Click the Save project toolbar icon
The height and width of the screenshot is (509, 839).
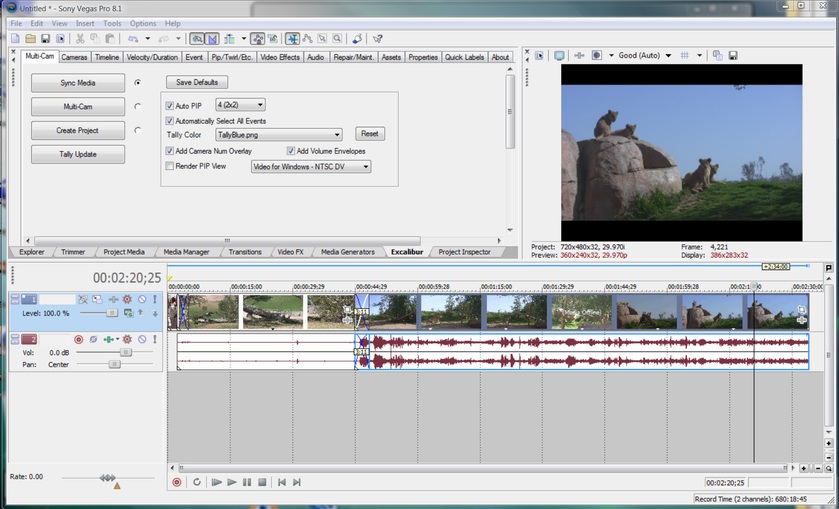click(x=46, y=39)
